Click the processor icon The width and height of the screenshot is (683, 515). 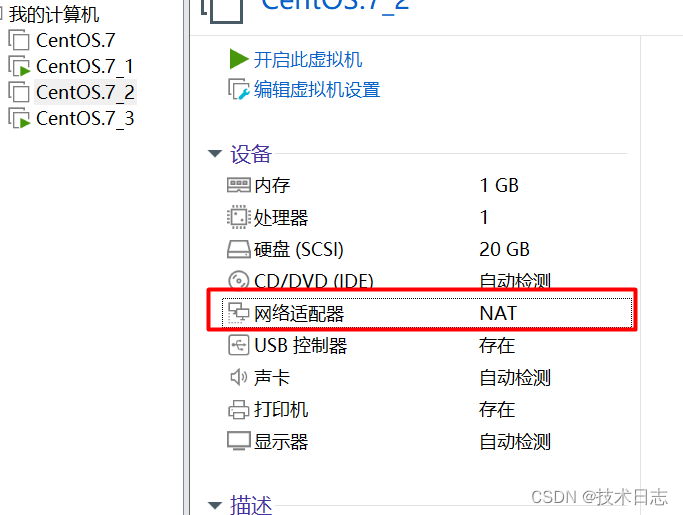239,217
